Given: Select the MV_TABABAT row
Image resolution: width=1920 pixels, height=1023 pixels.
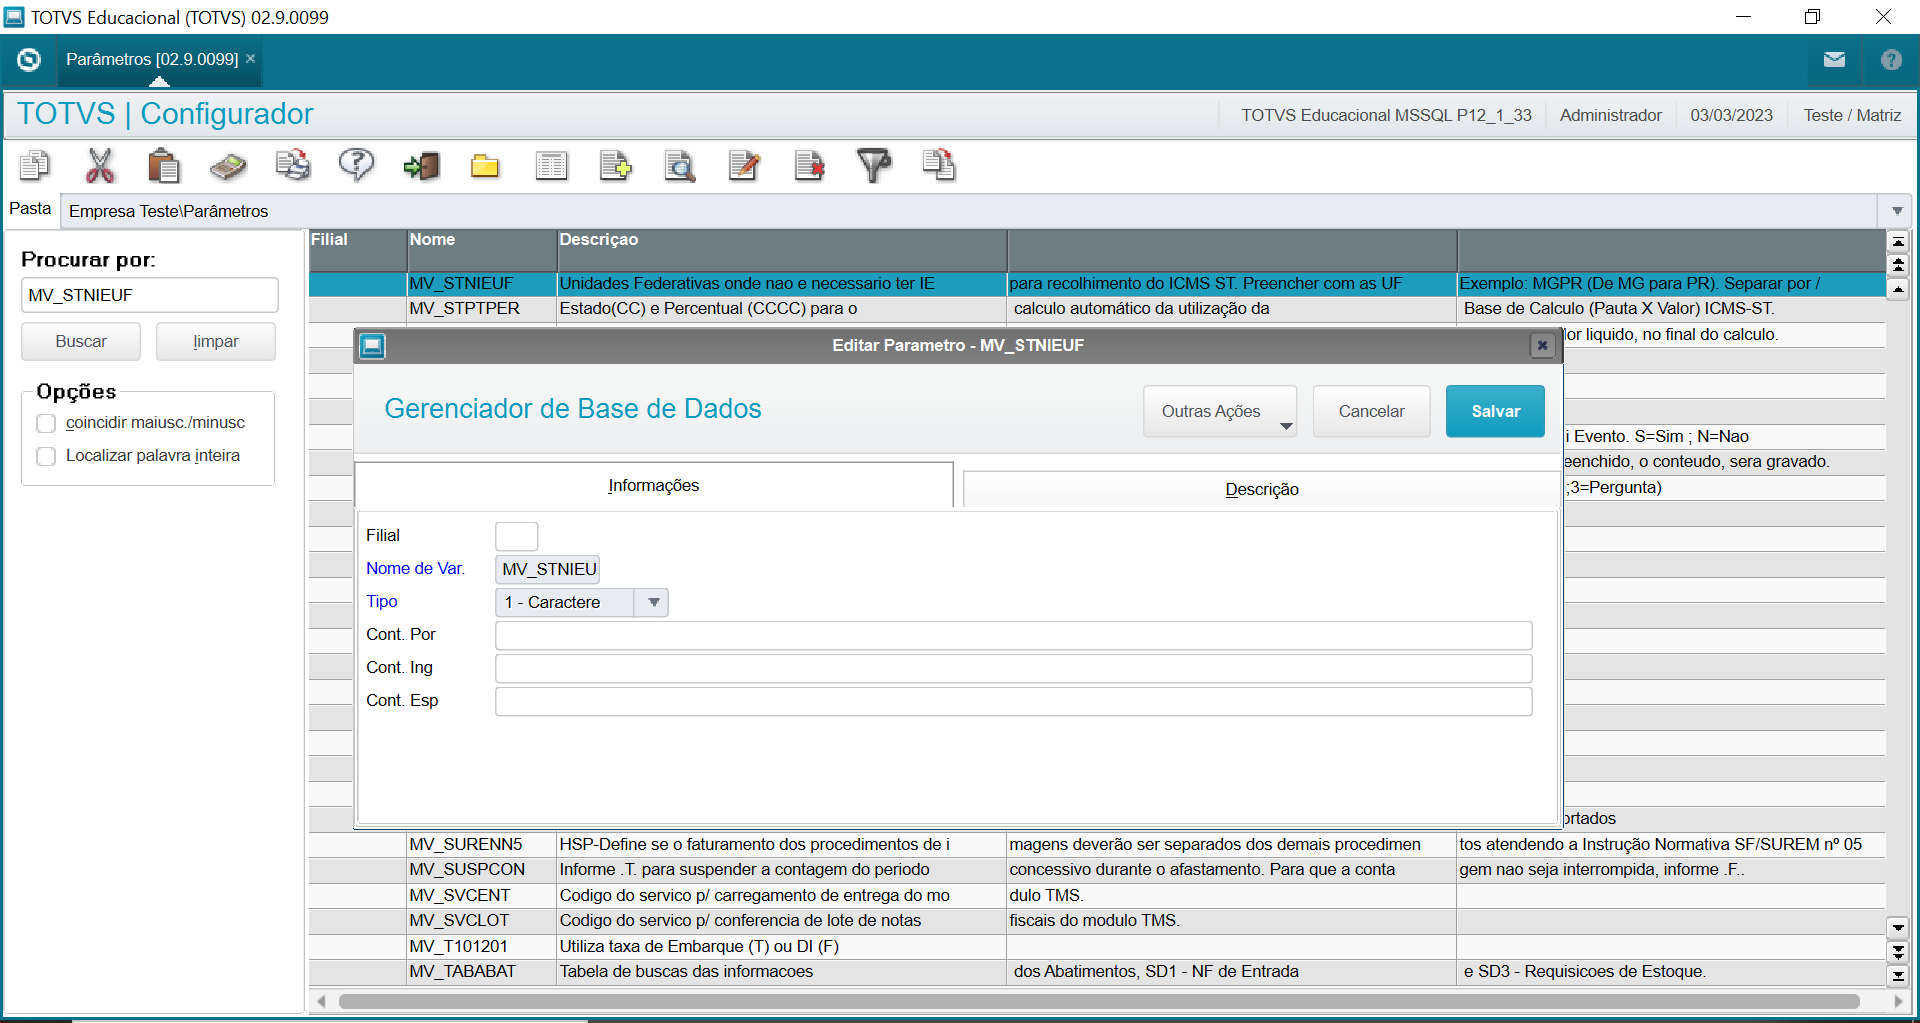Looking at the screenshot, I should click(1097, 972).
